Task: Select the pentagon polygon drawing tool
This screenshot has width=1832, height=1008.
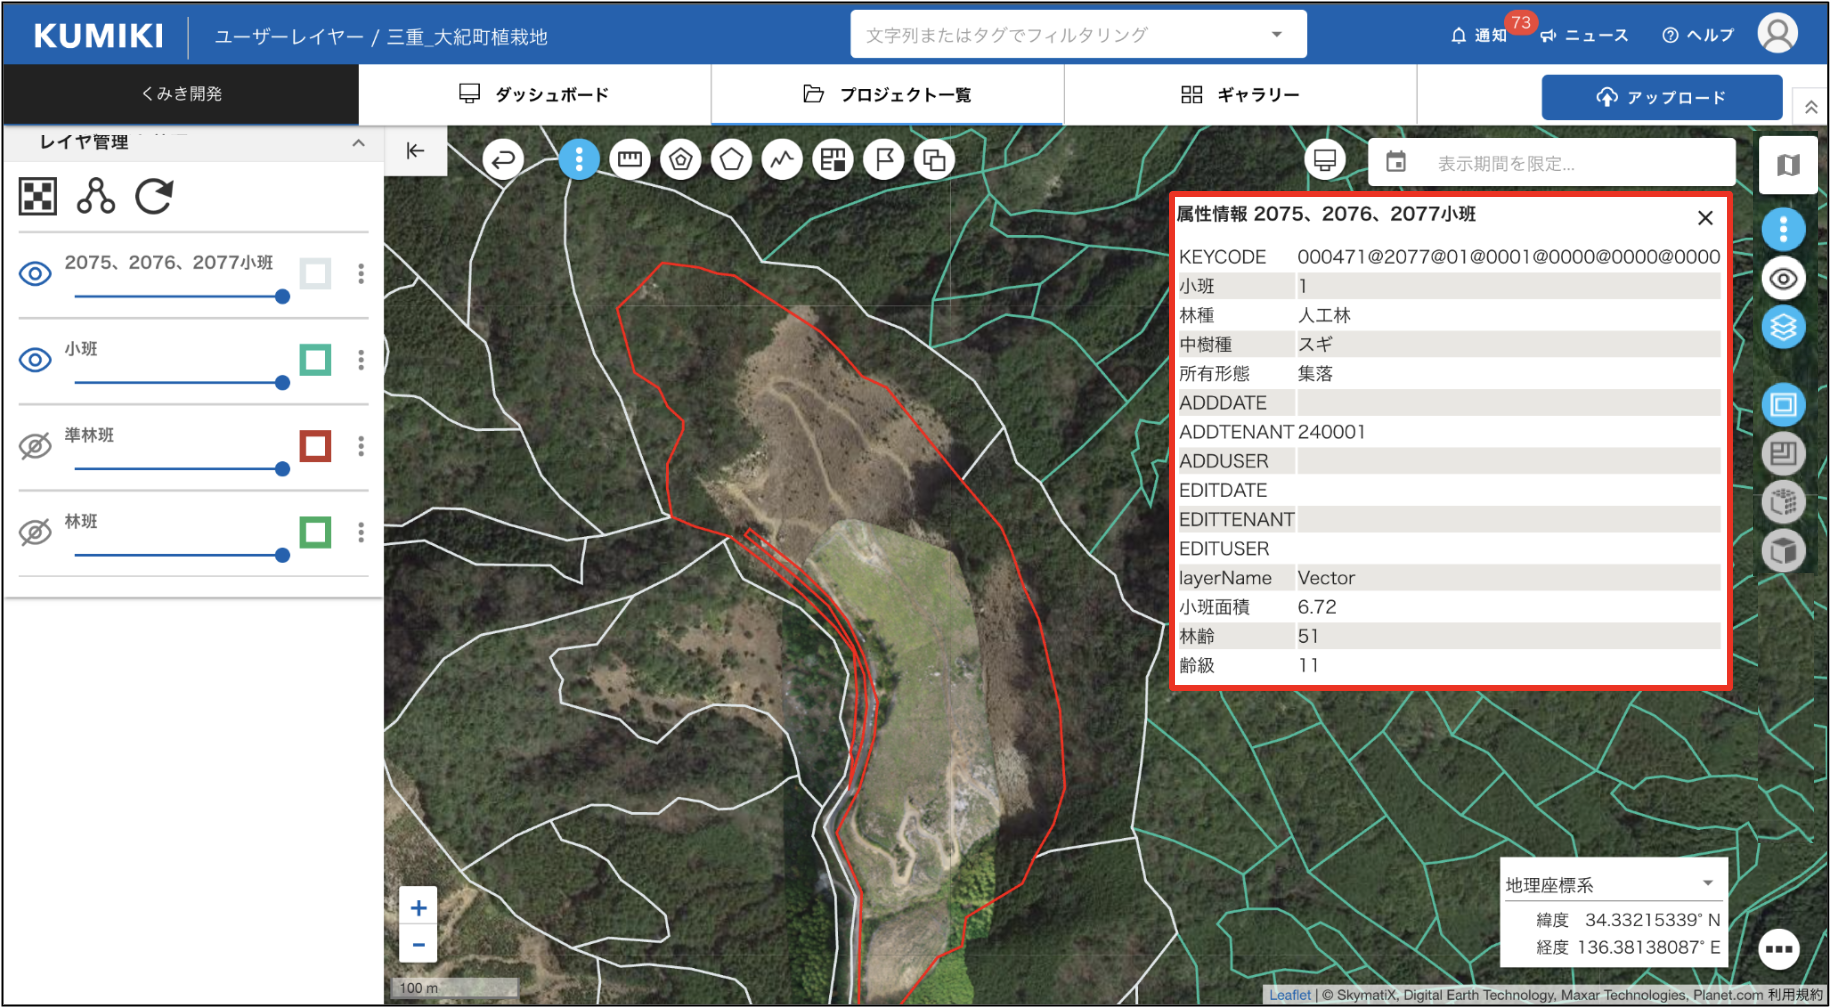Action: pos(732,160)
